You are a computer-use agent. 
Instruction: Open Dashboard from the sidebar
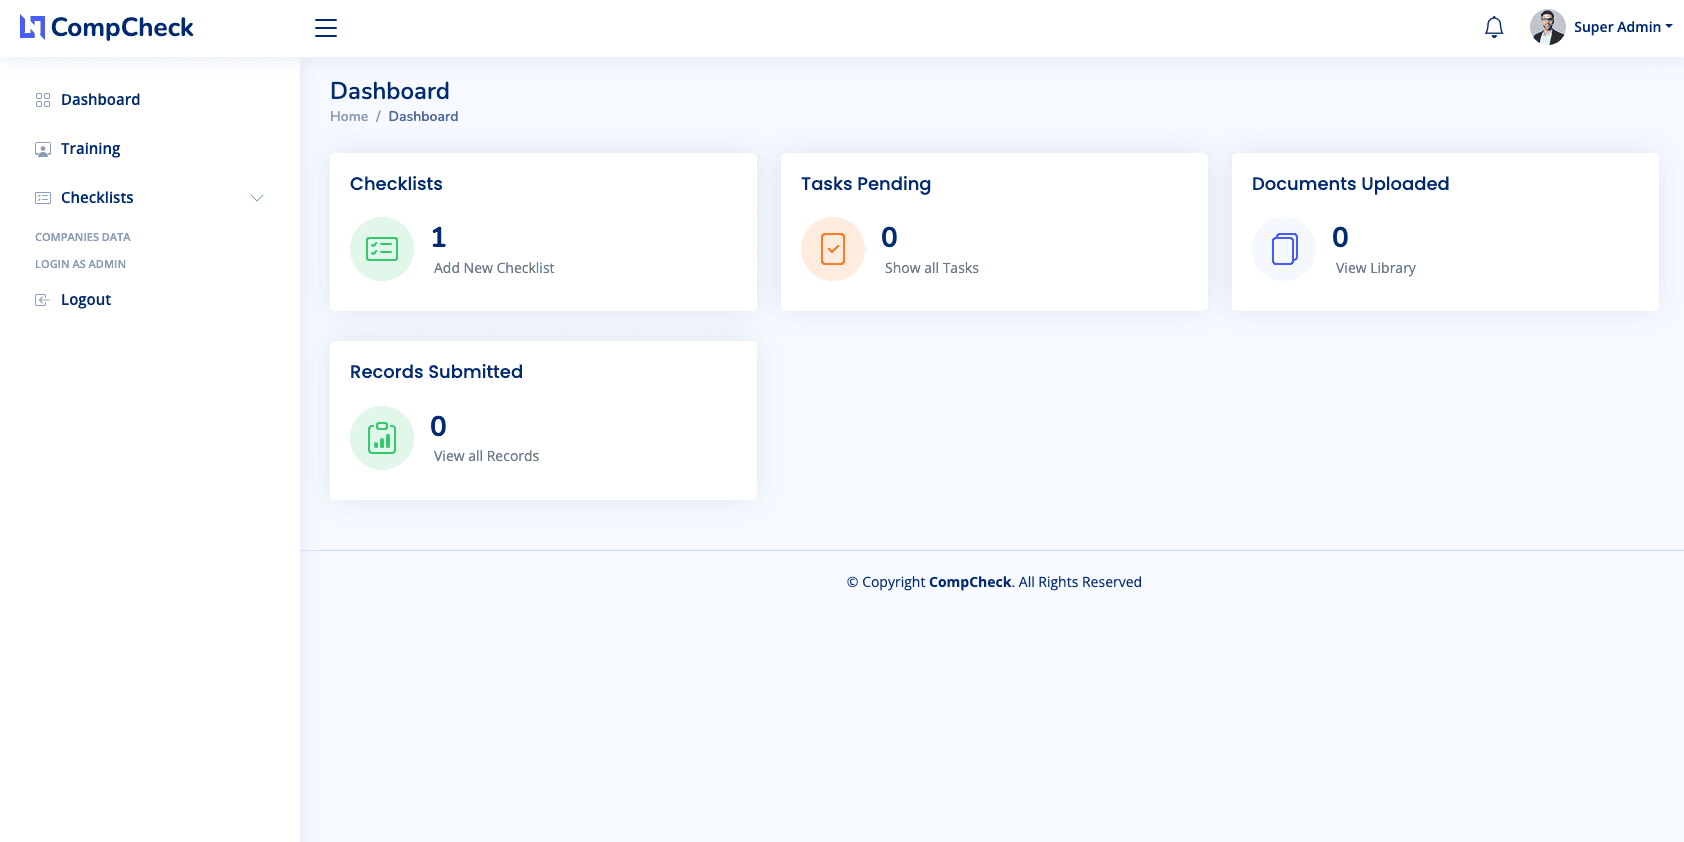pyautogui.click(x=100, y=100)
